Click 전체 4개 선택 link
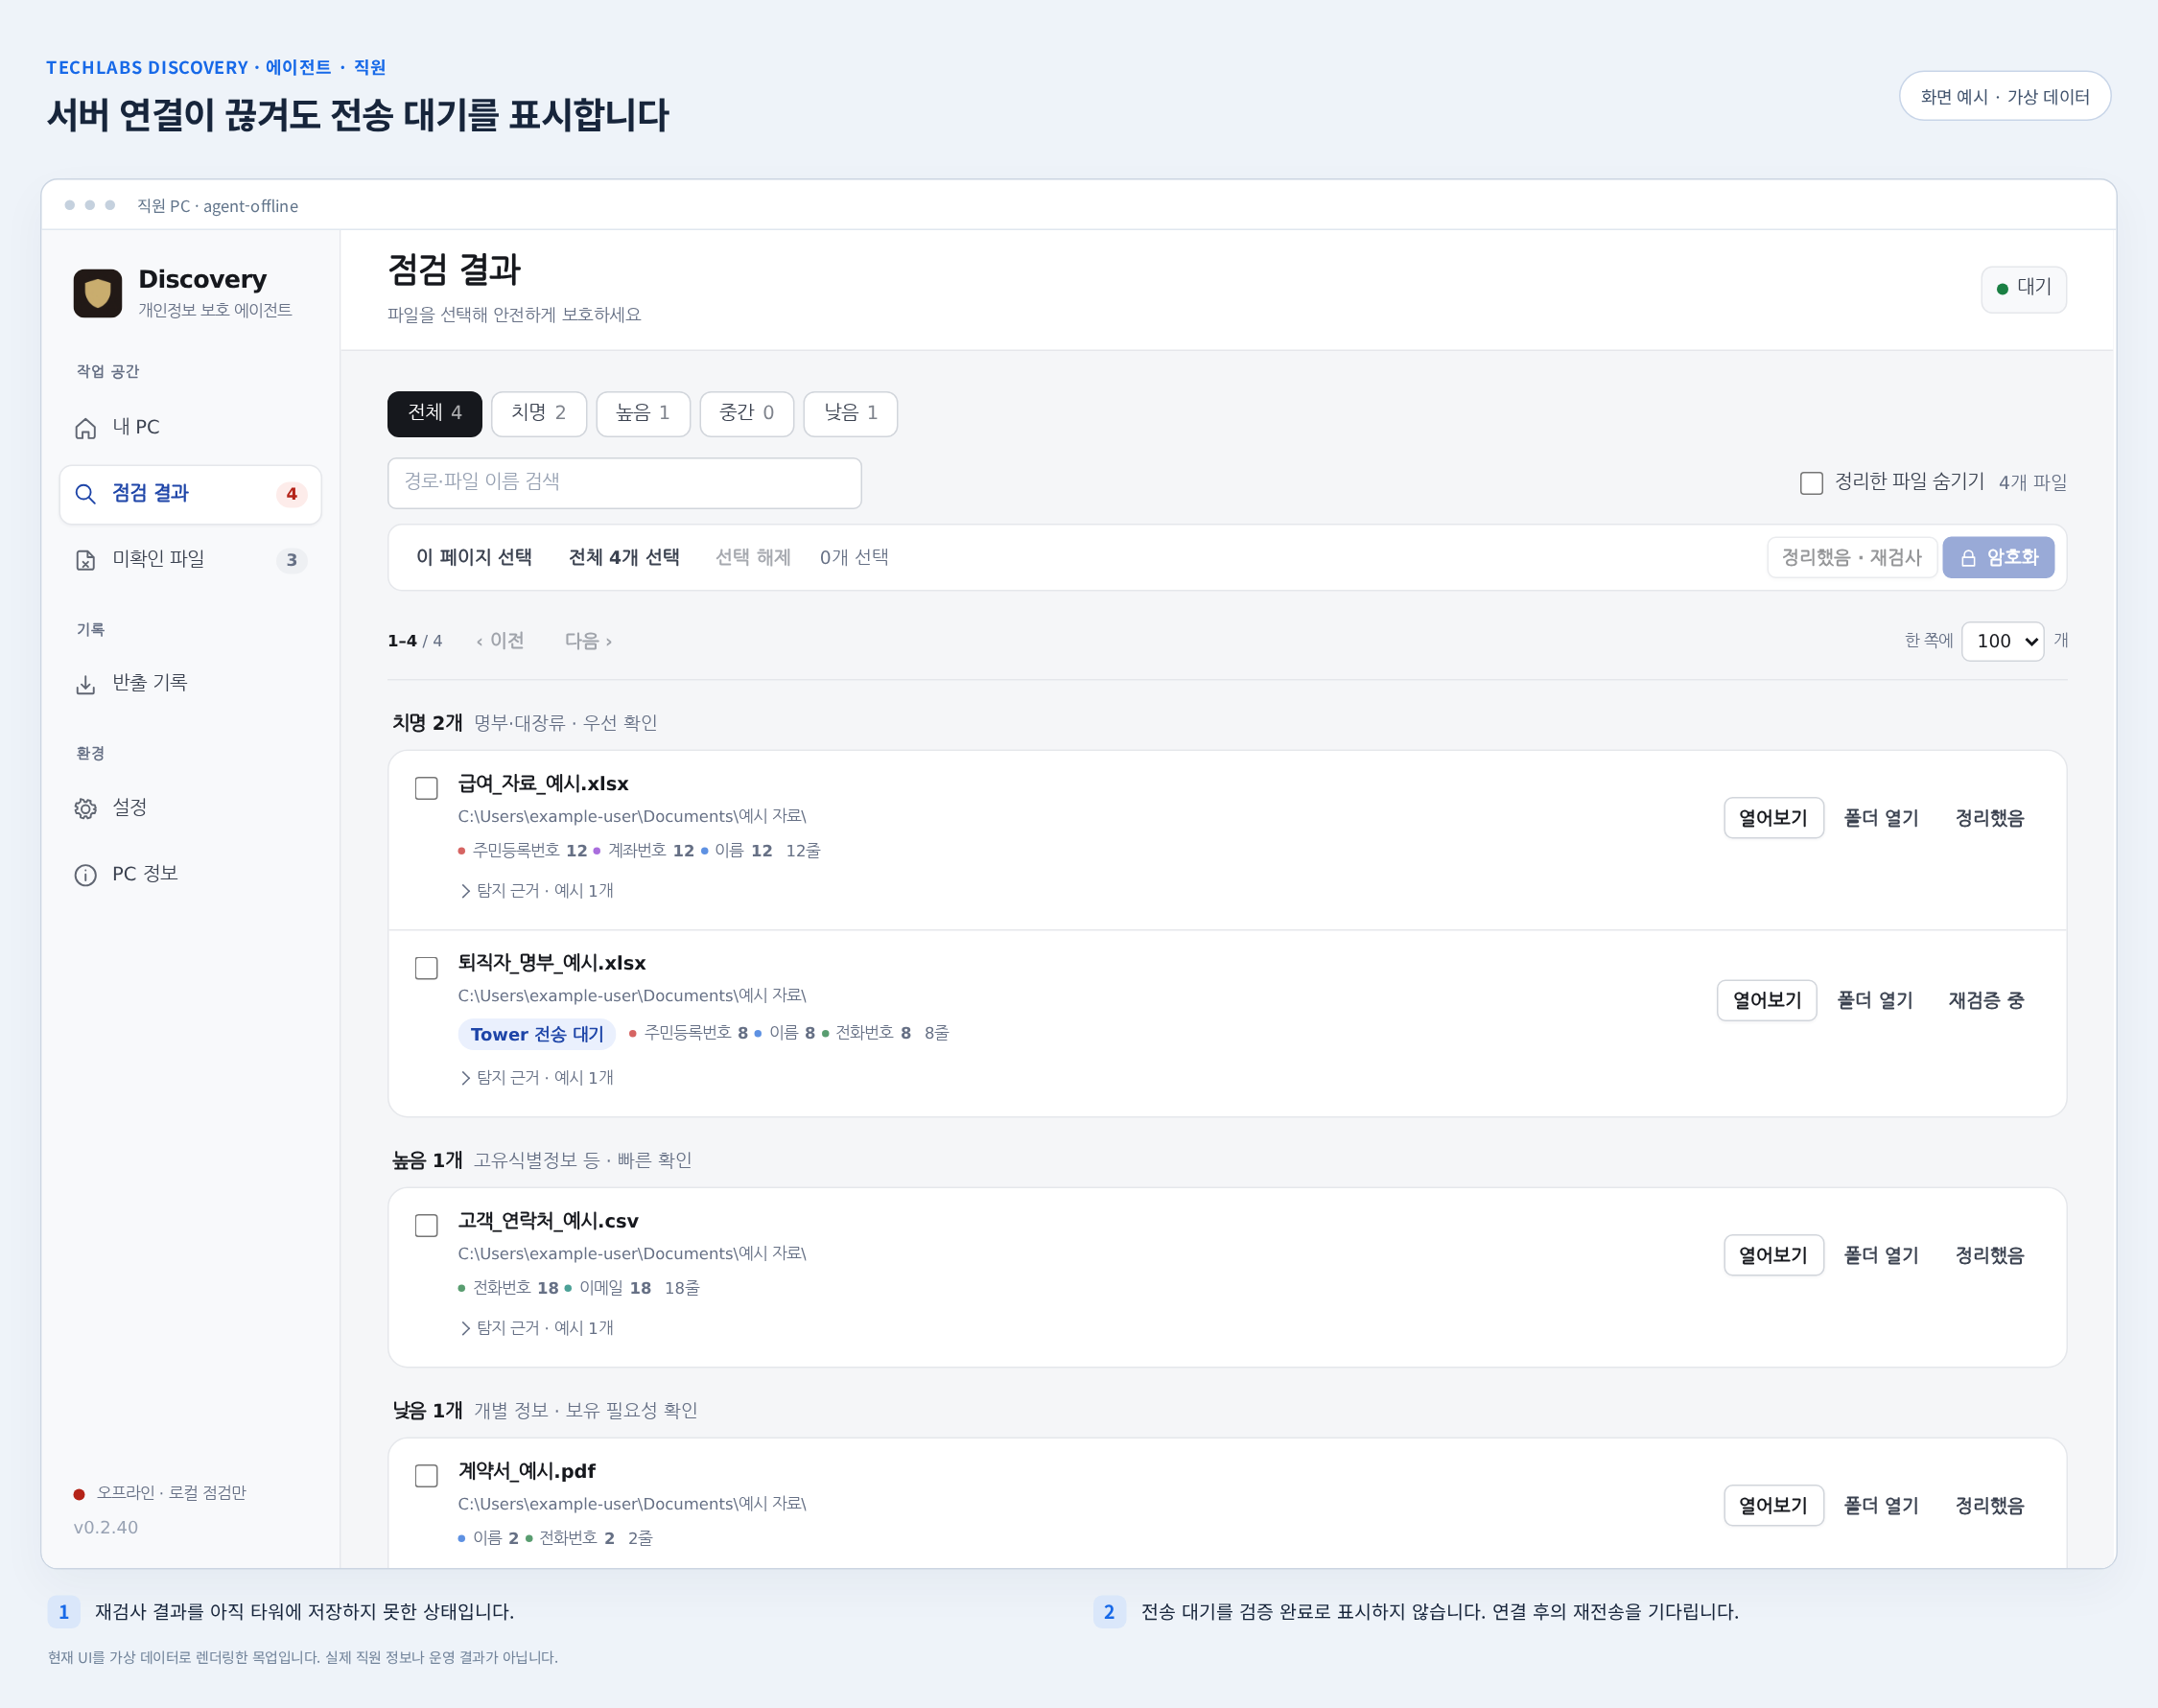Screen dimensions: 2158x1708 624,558
